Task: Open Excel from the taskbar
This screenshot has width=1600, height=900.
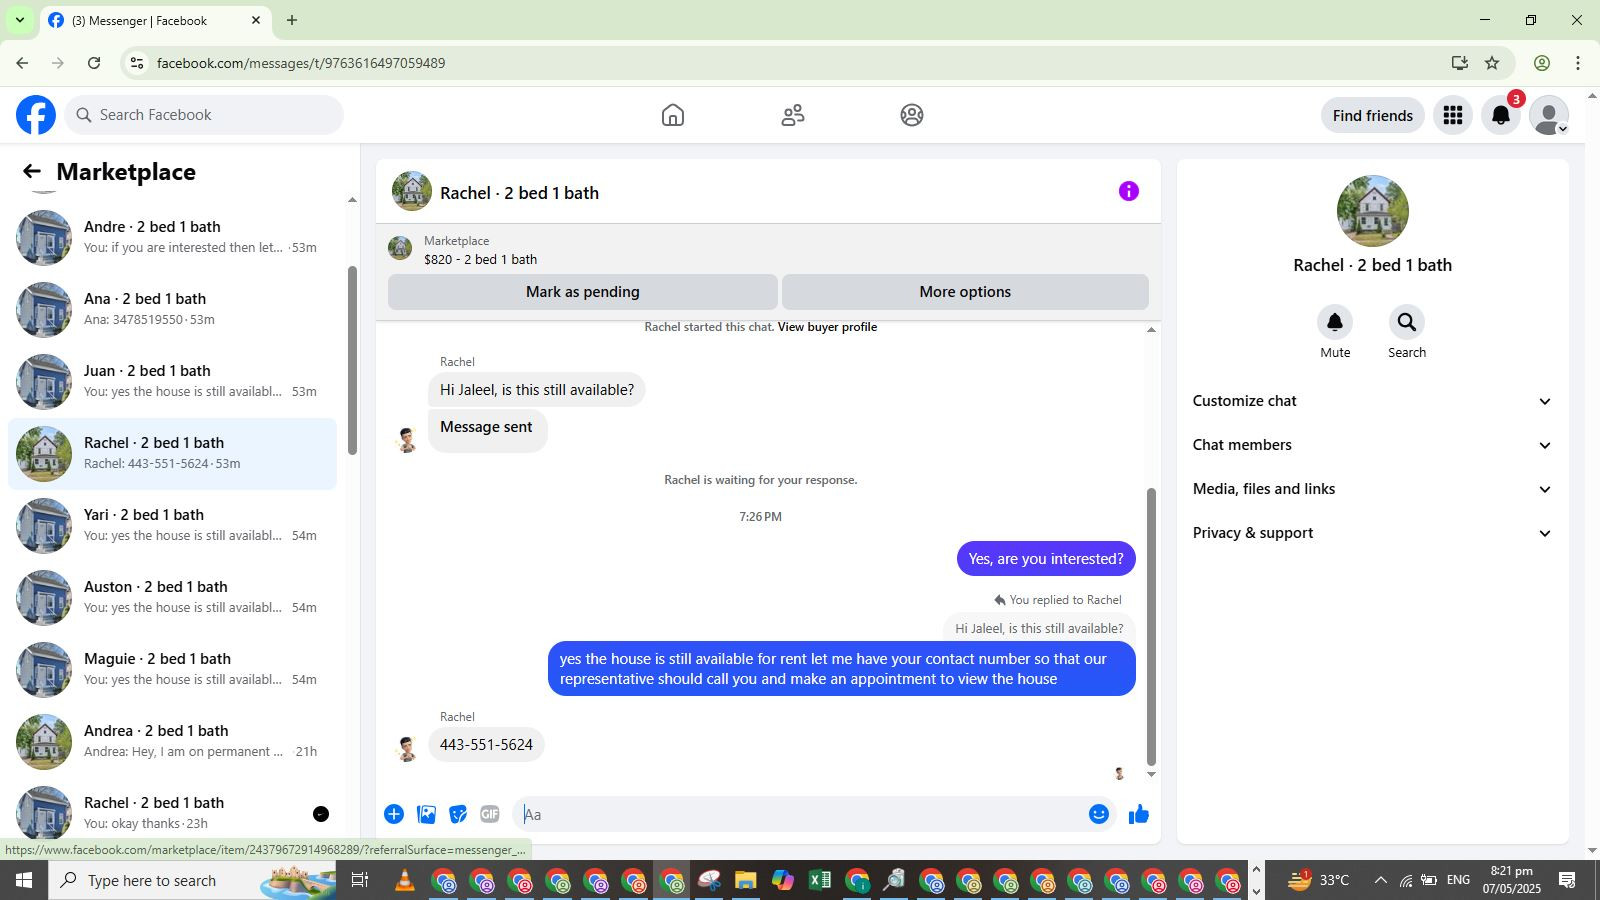Action: pyautogui.click(x=820, y=880)
